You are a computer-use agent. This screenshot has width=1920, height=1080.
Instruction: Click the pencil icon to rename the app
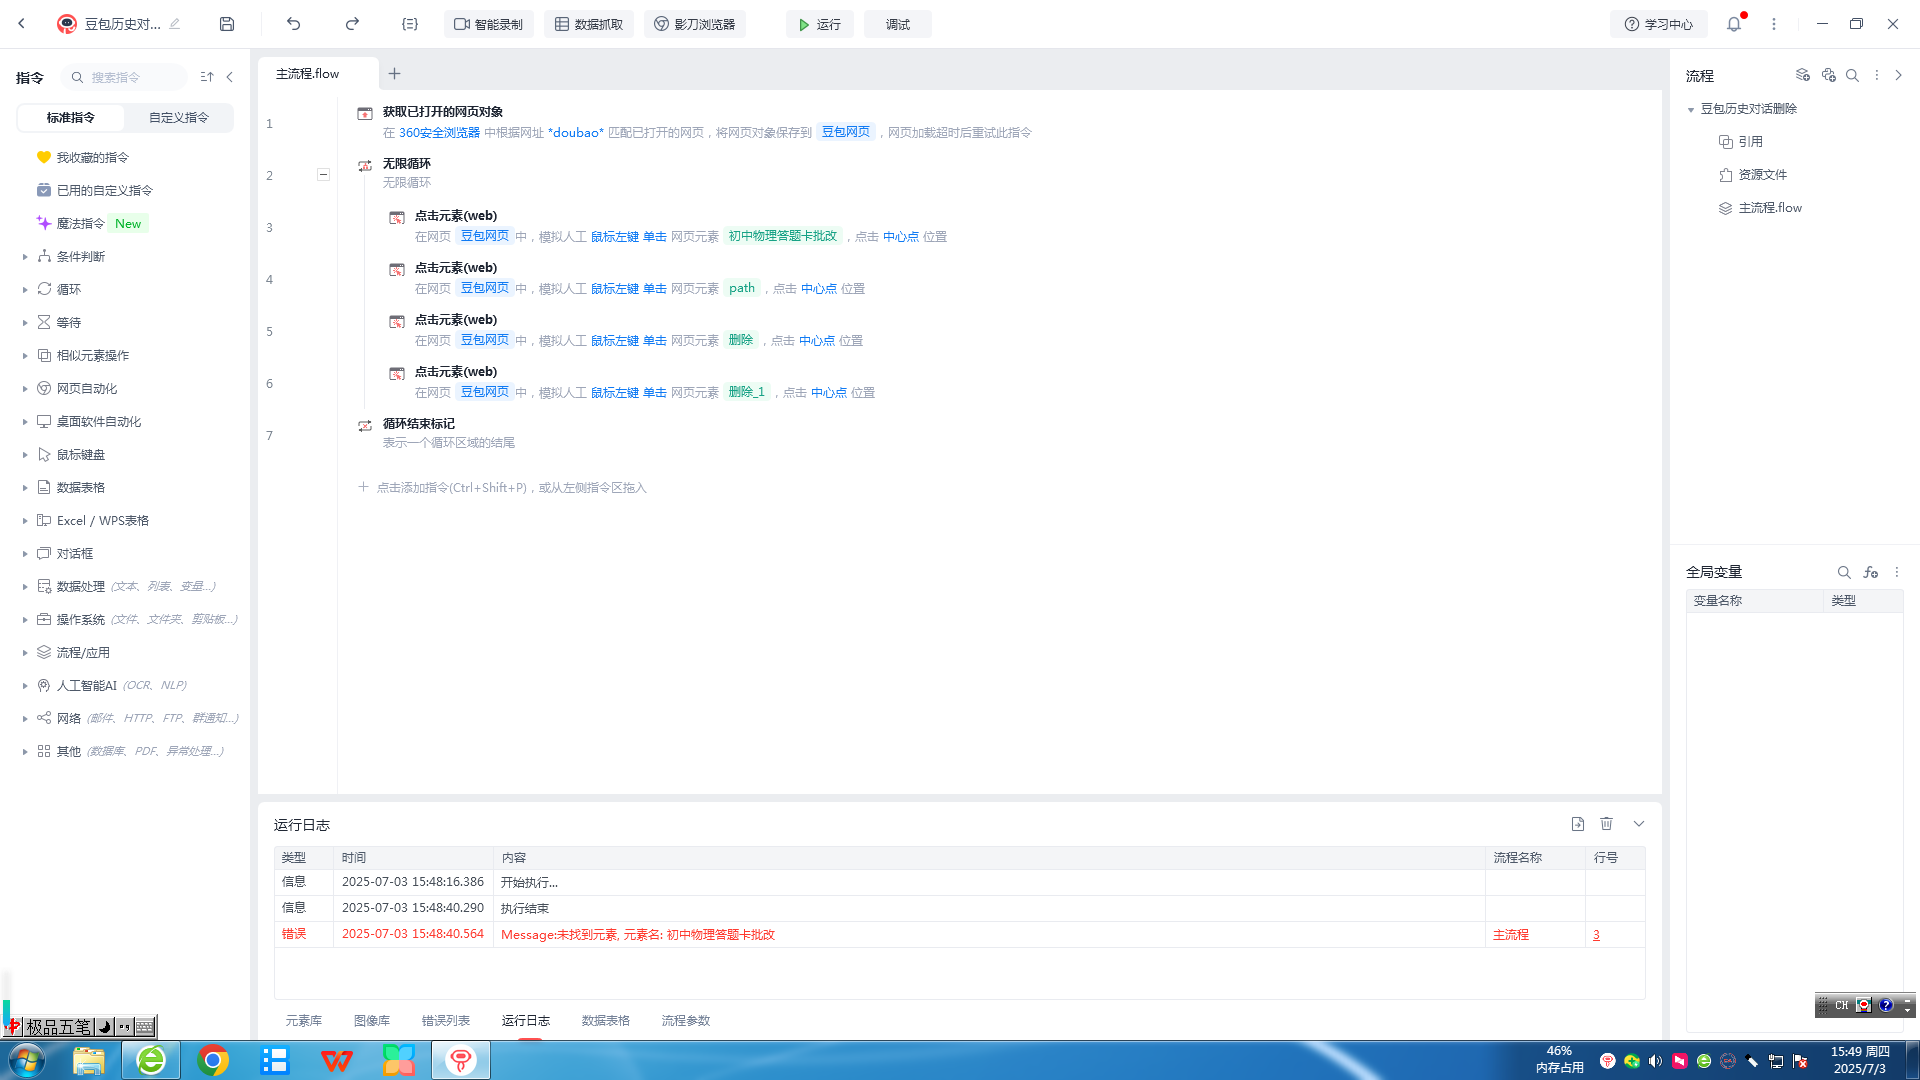tap(175, 24)
